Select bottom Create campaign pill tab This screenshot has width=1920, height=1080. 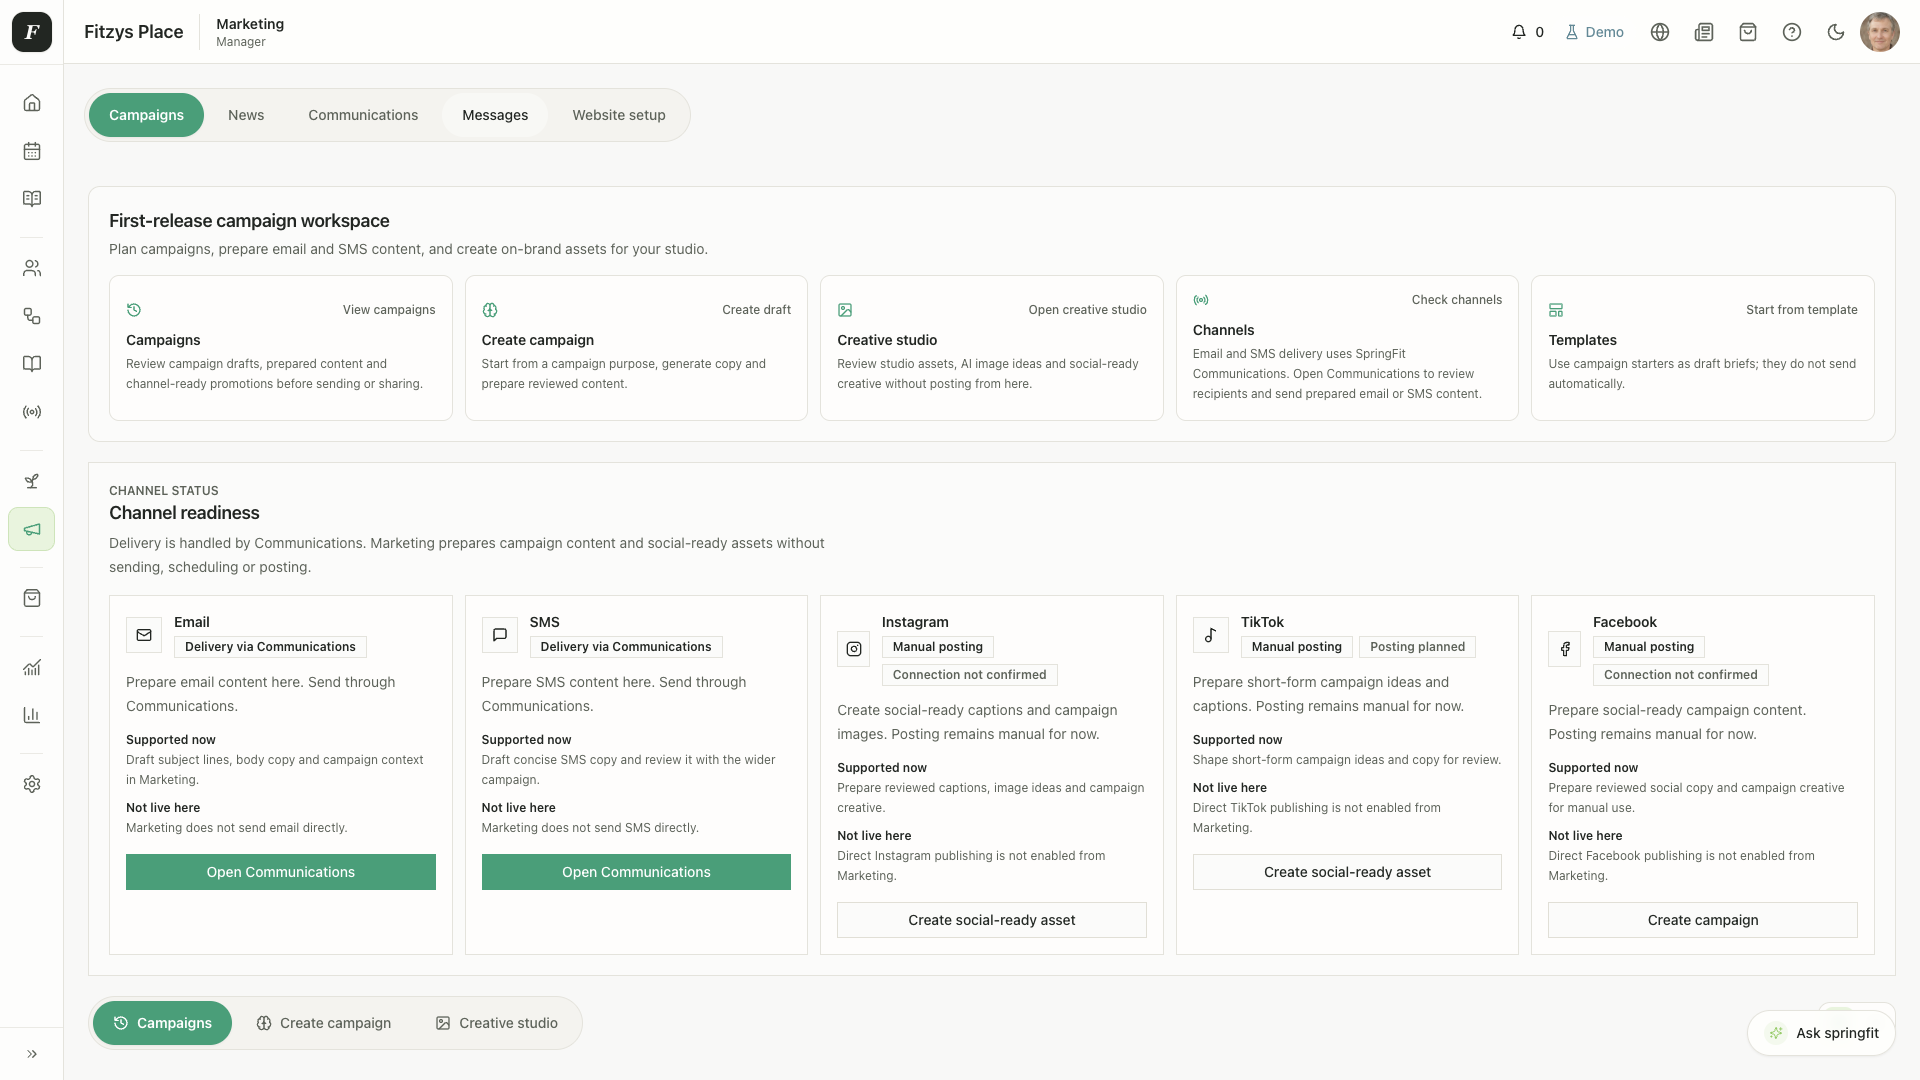[x=324, y=1023]
